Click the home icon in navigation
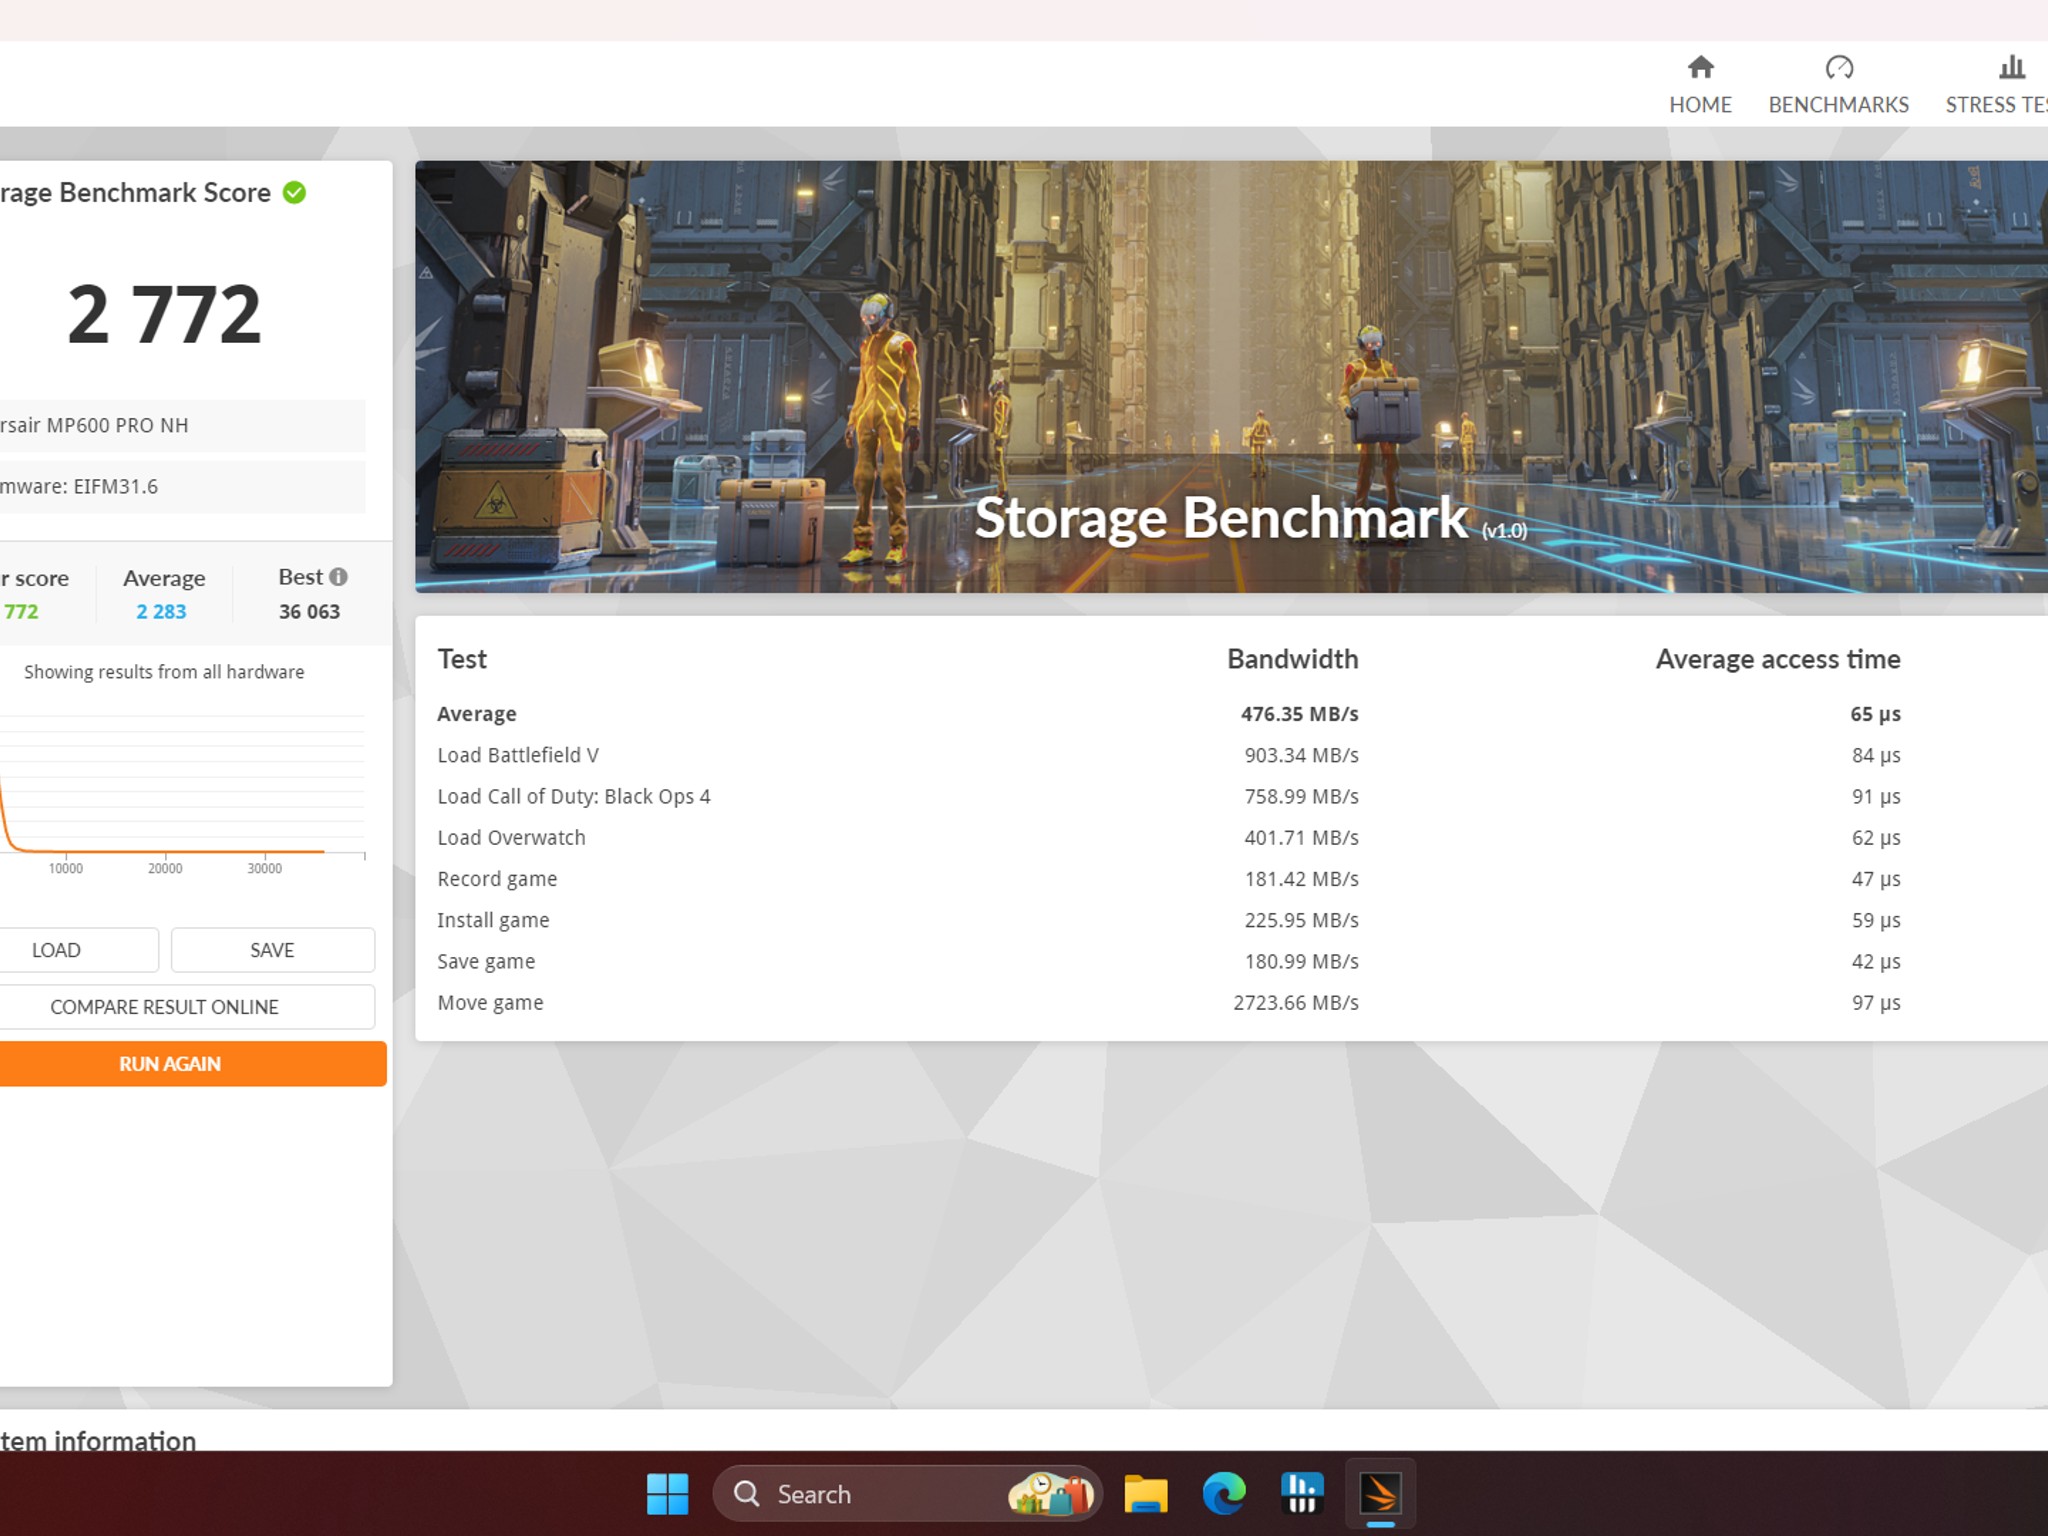 tap(1700, 67)
